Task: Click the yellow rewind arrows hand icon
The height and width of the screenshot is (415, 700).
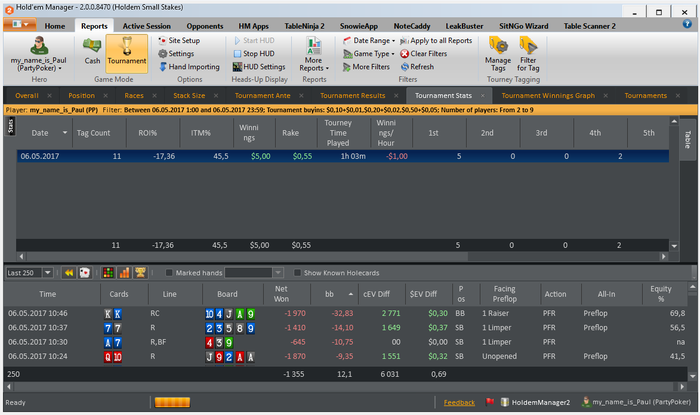Action: pyautogui.click(x=69, y=273)
